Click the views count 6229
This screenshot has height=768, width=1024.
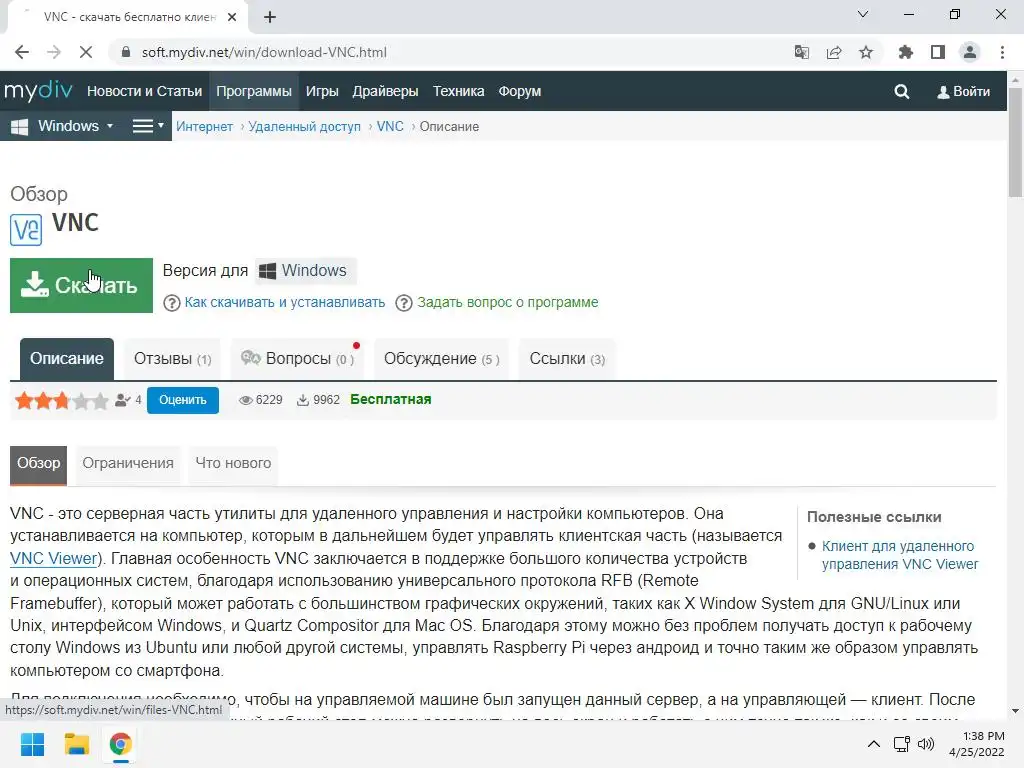pos(261,400)
